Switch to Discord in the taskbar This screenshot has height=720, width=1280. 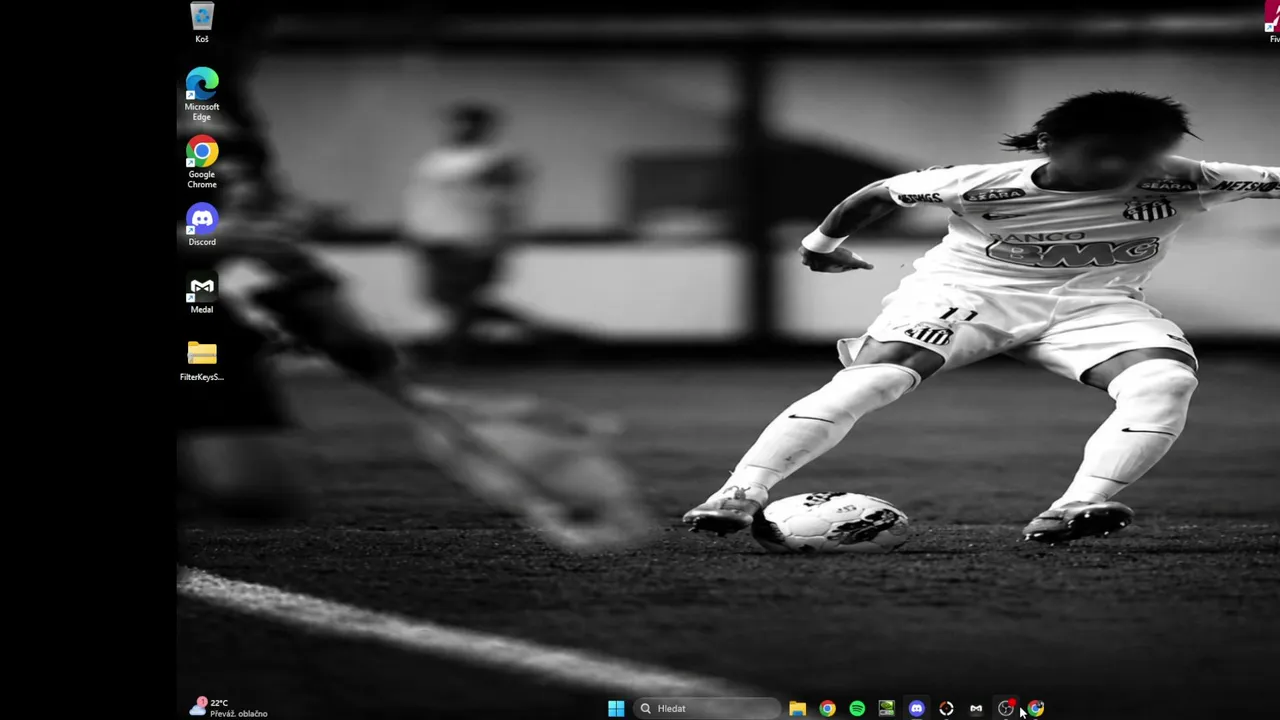click(916, 708)
